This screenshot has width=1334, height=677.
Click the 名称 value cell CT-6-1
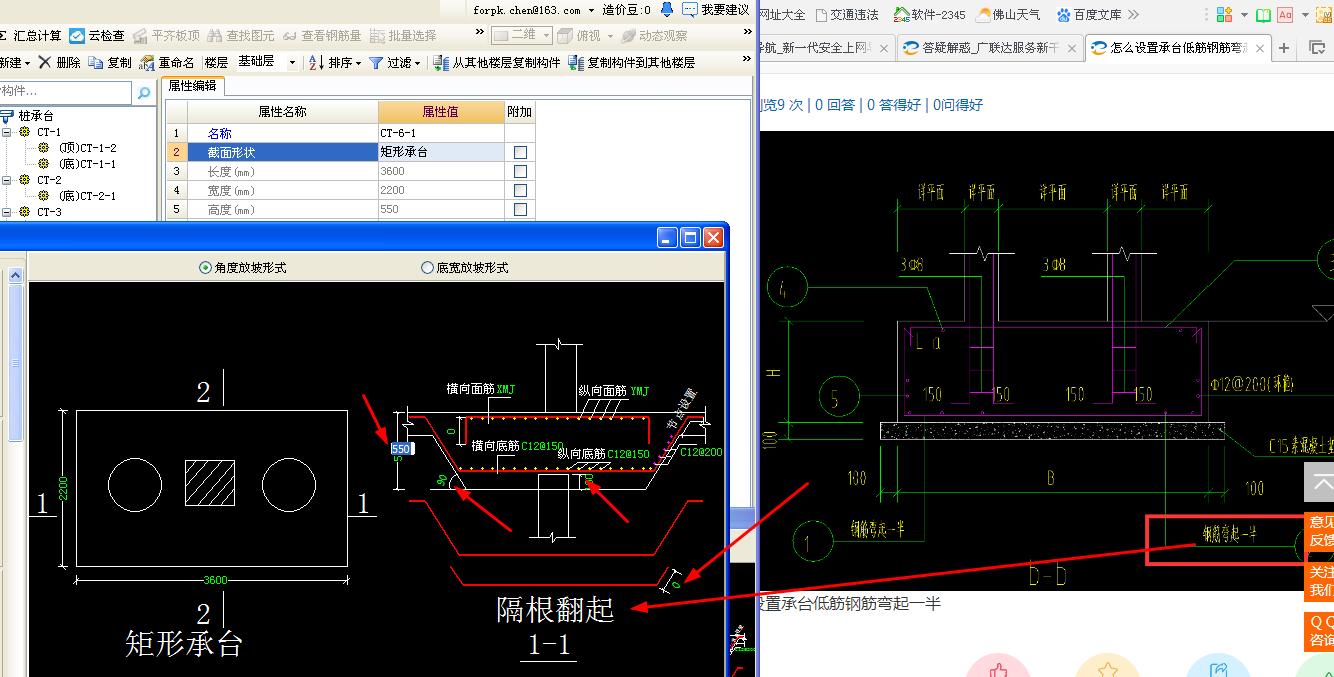[441, 133]
